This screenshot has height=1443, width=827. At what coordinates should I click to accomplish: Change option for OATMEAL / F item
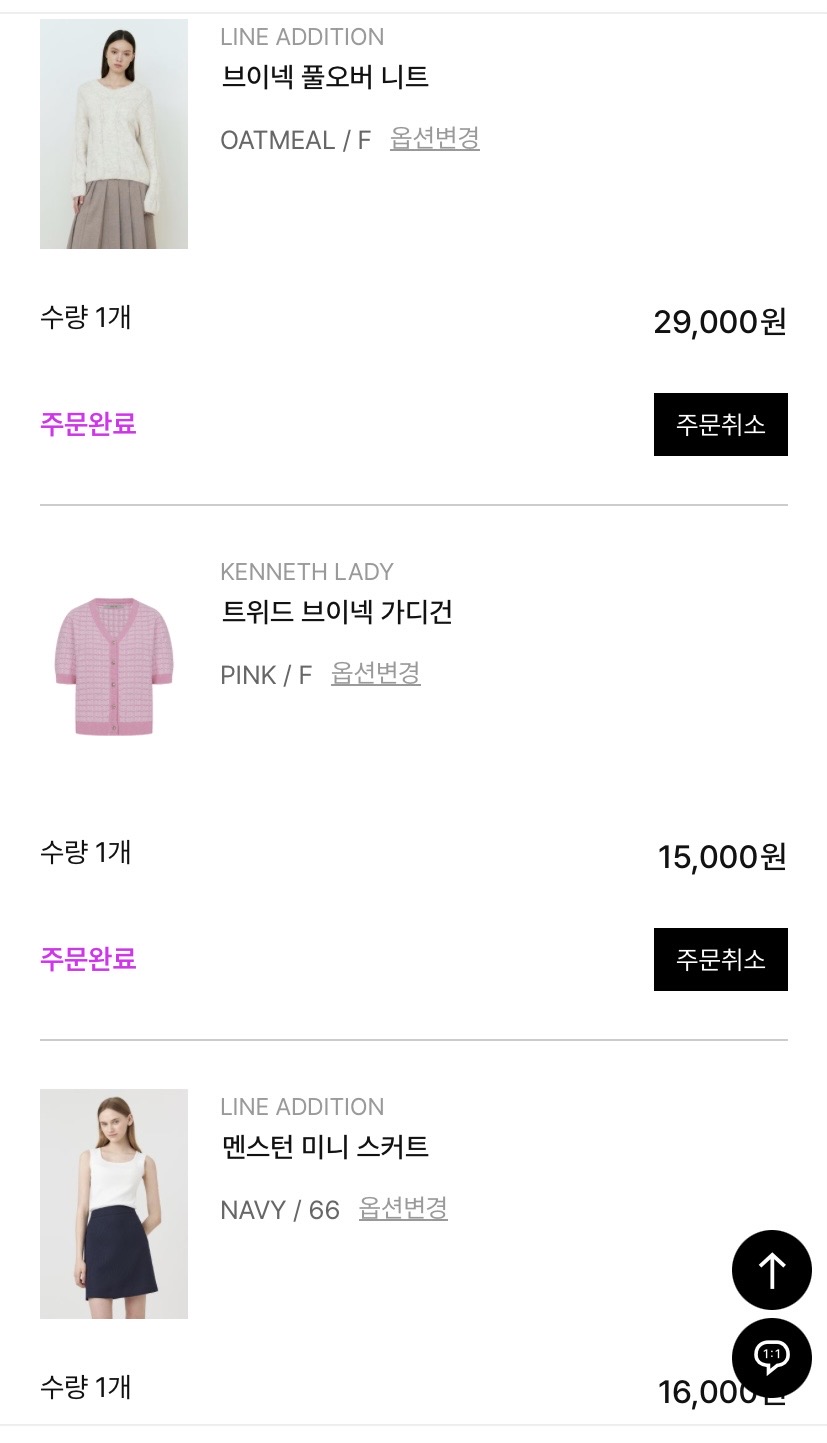(434, 138)
